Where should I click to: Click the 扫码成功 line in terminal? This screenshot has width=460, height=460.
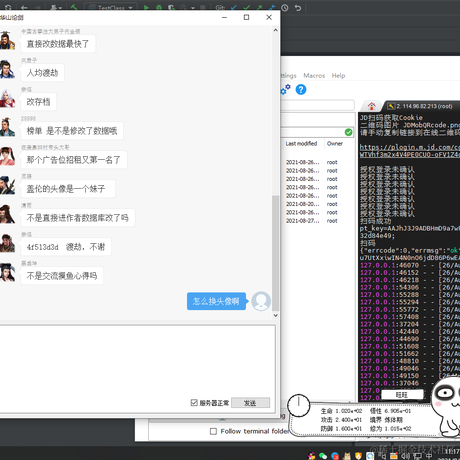click(375, 221)
